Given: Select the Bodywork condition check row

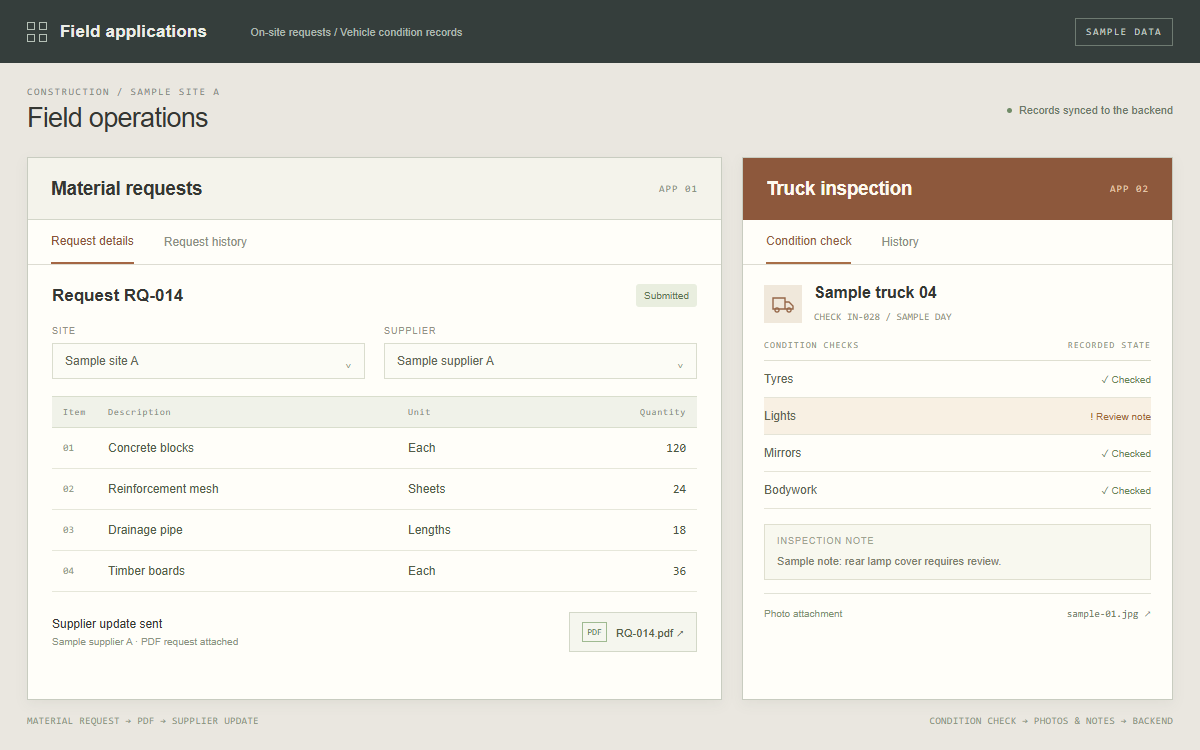Looking at the screenshot, I should (957, 490).
